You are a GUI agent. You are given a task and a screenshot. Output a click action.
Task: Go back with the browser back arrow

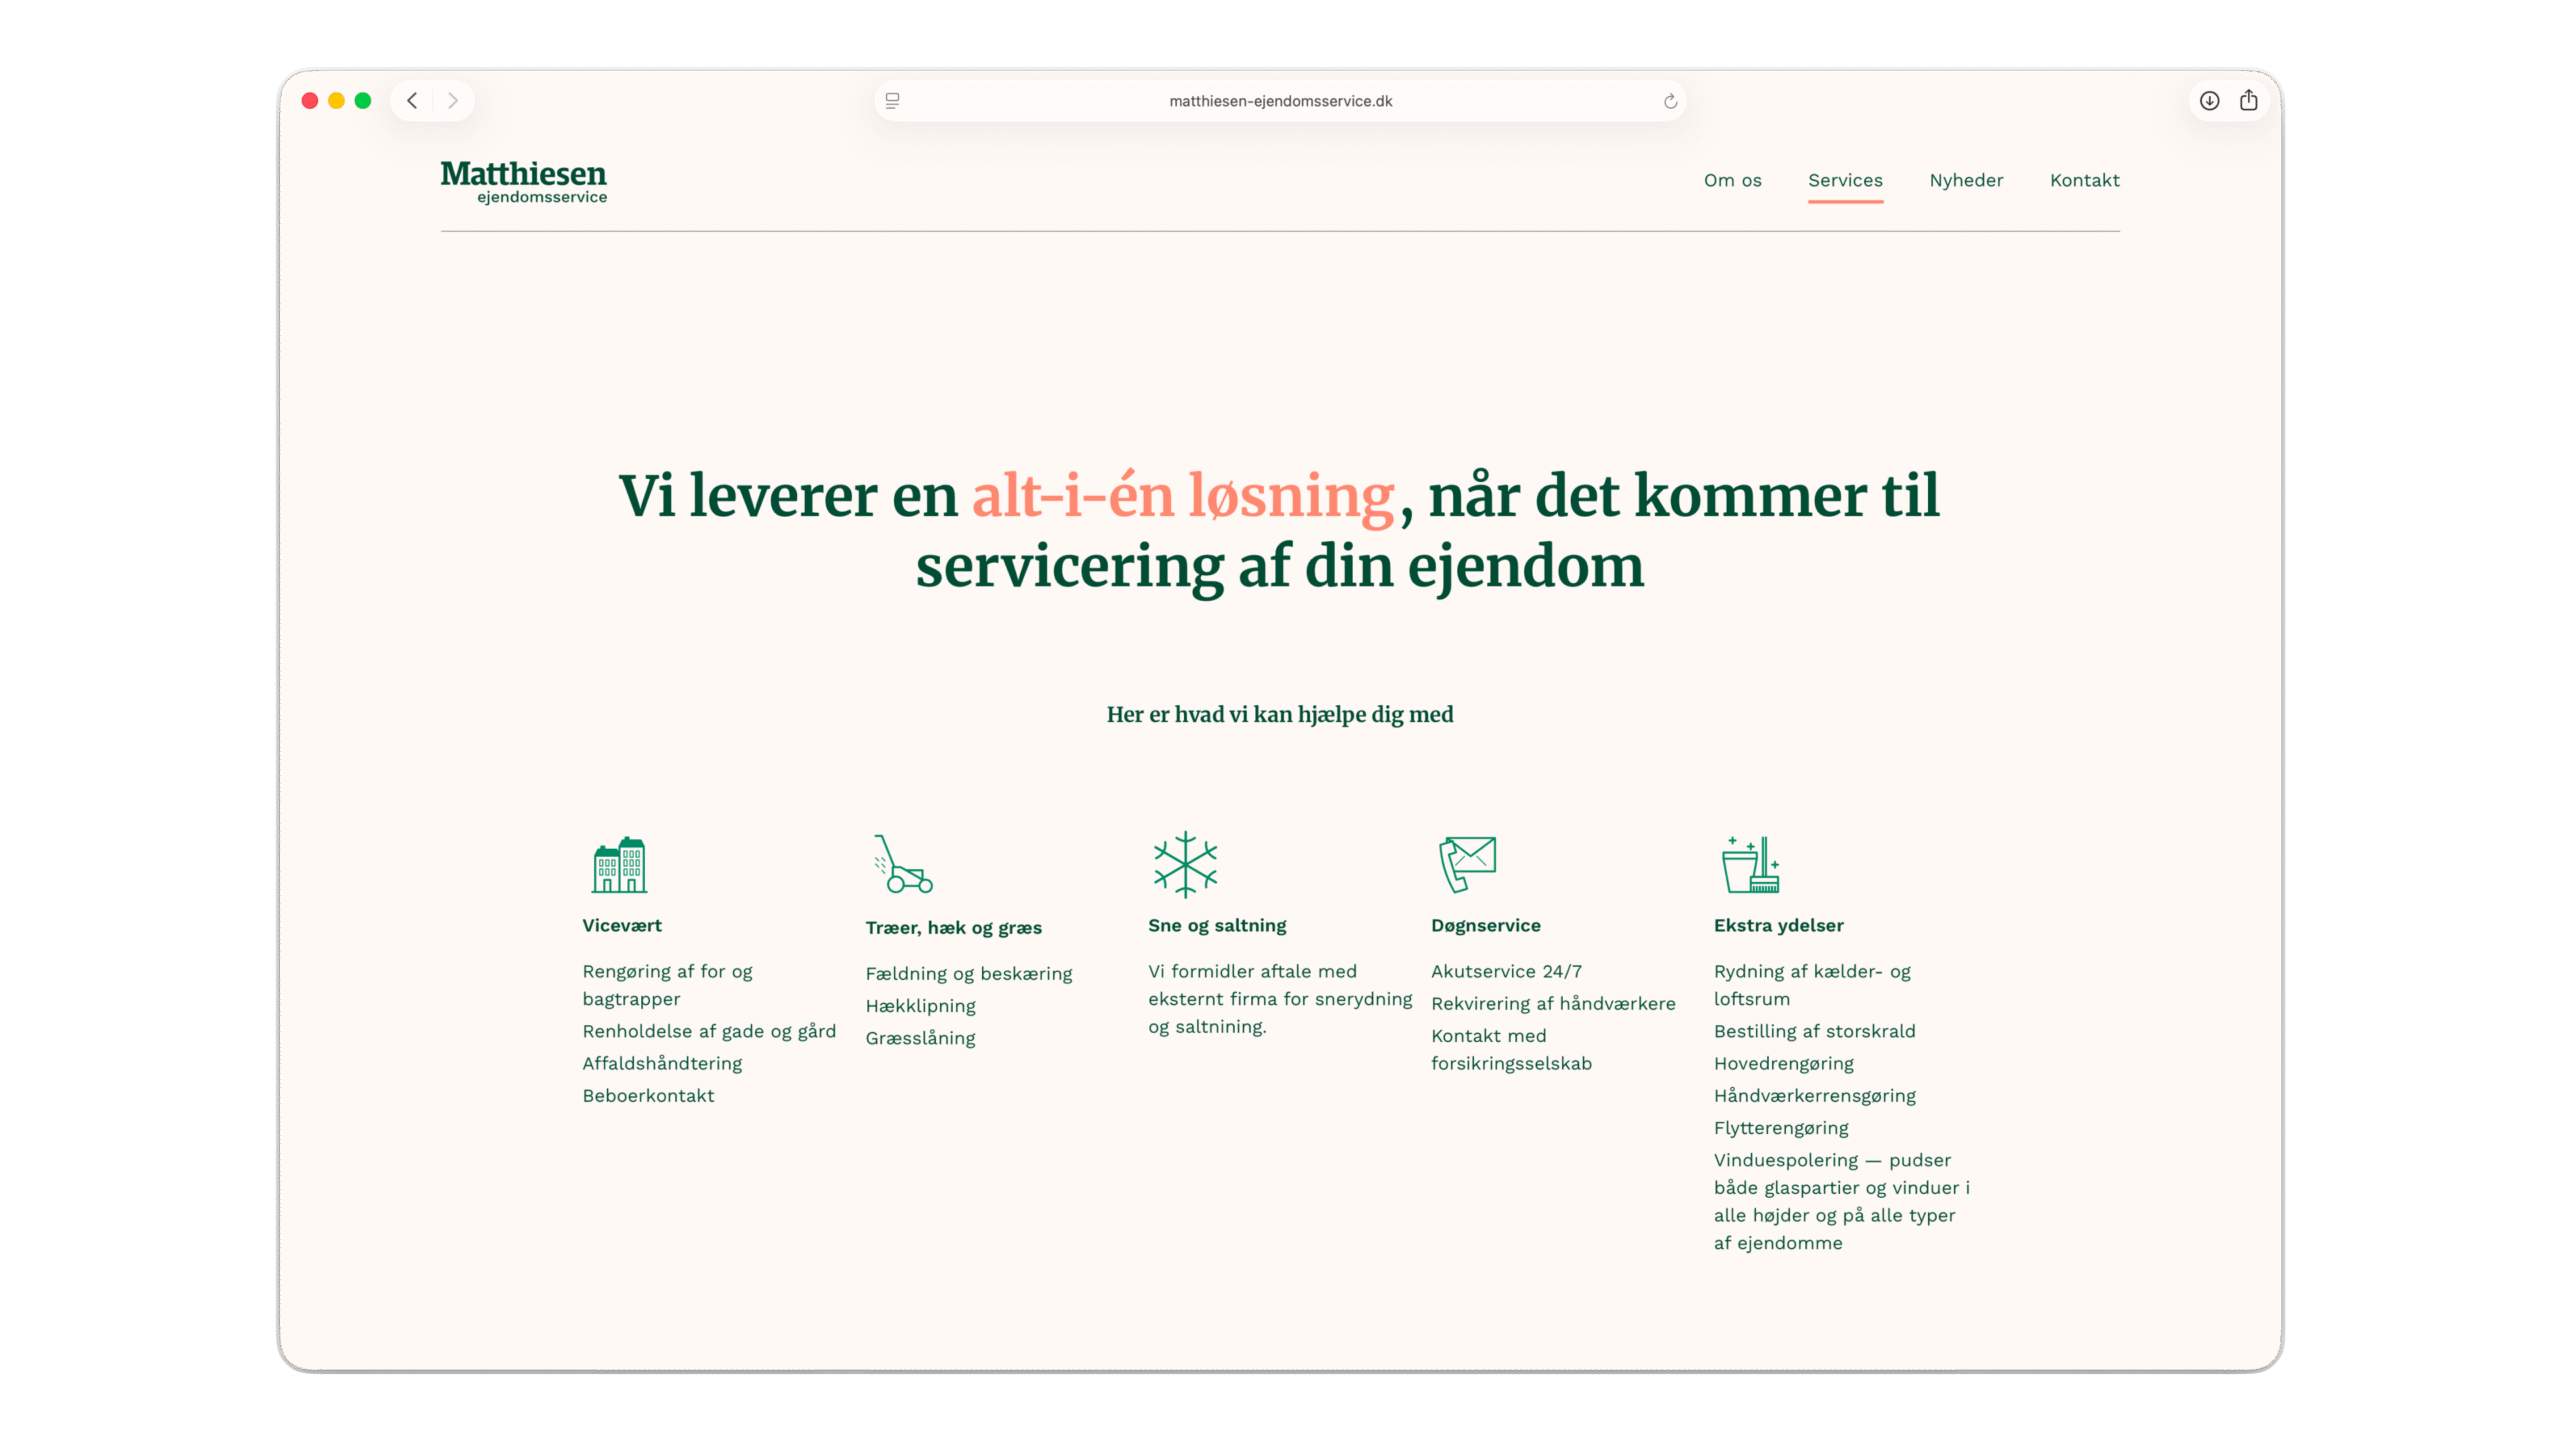pos(412,101)
